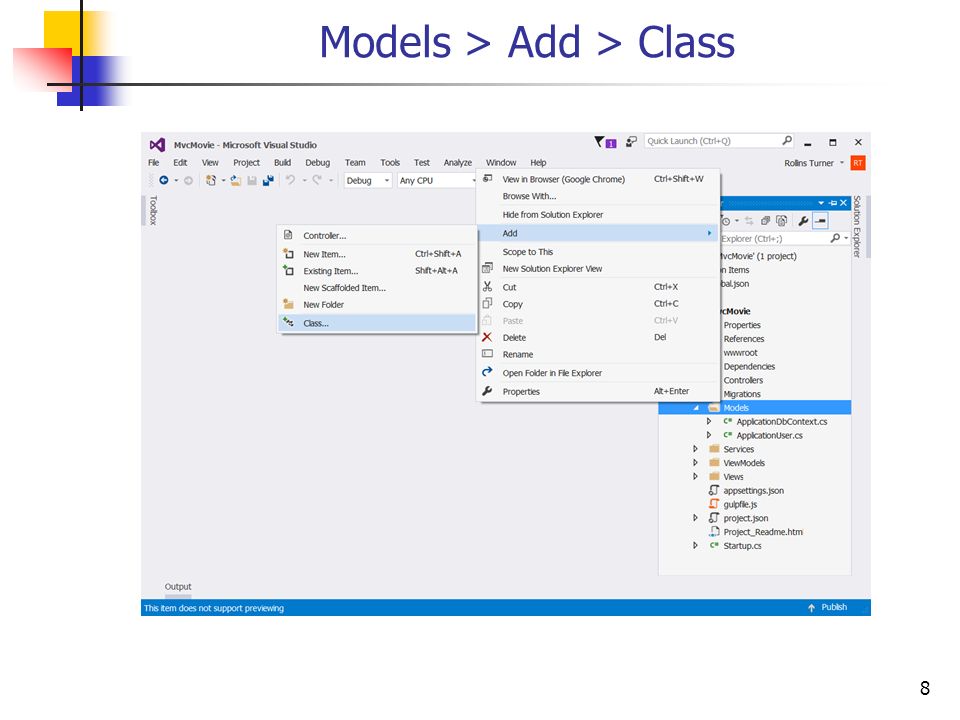Viewport: 960px width, 720px height.
Task: Choose Class... from the Add submenu
Action: point(377,323)
